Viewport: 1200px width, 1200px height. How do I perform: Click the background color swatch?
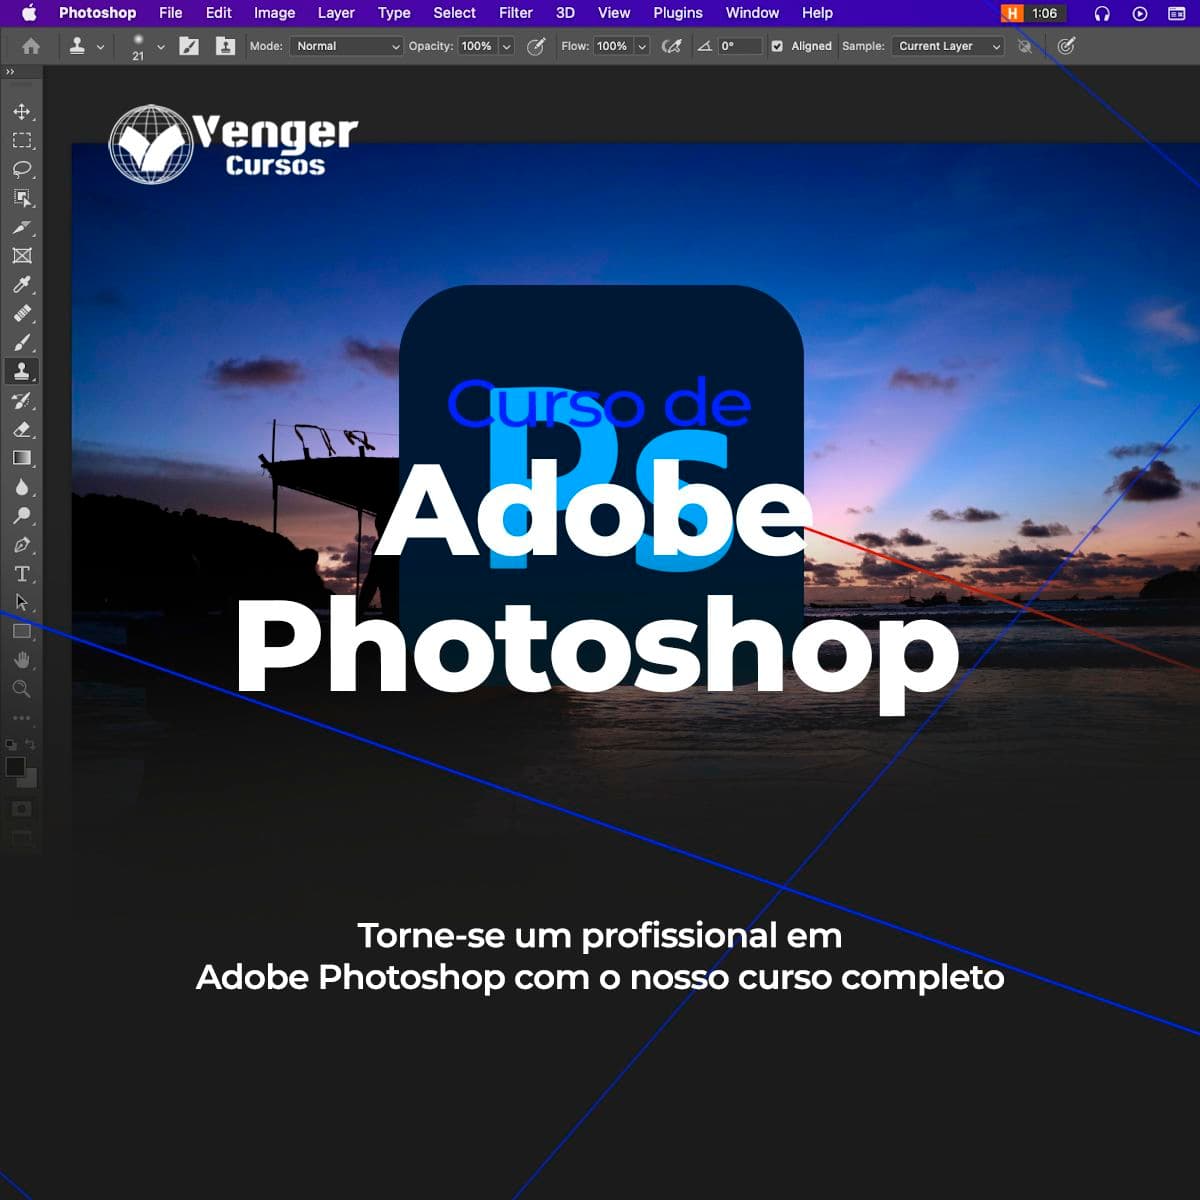(x=30, y=779)
